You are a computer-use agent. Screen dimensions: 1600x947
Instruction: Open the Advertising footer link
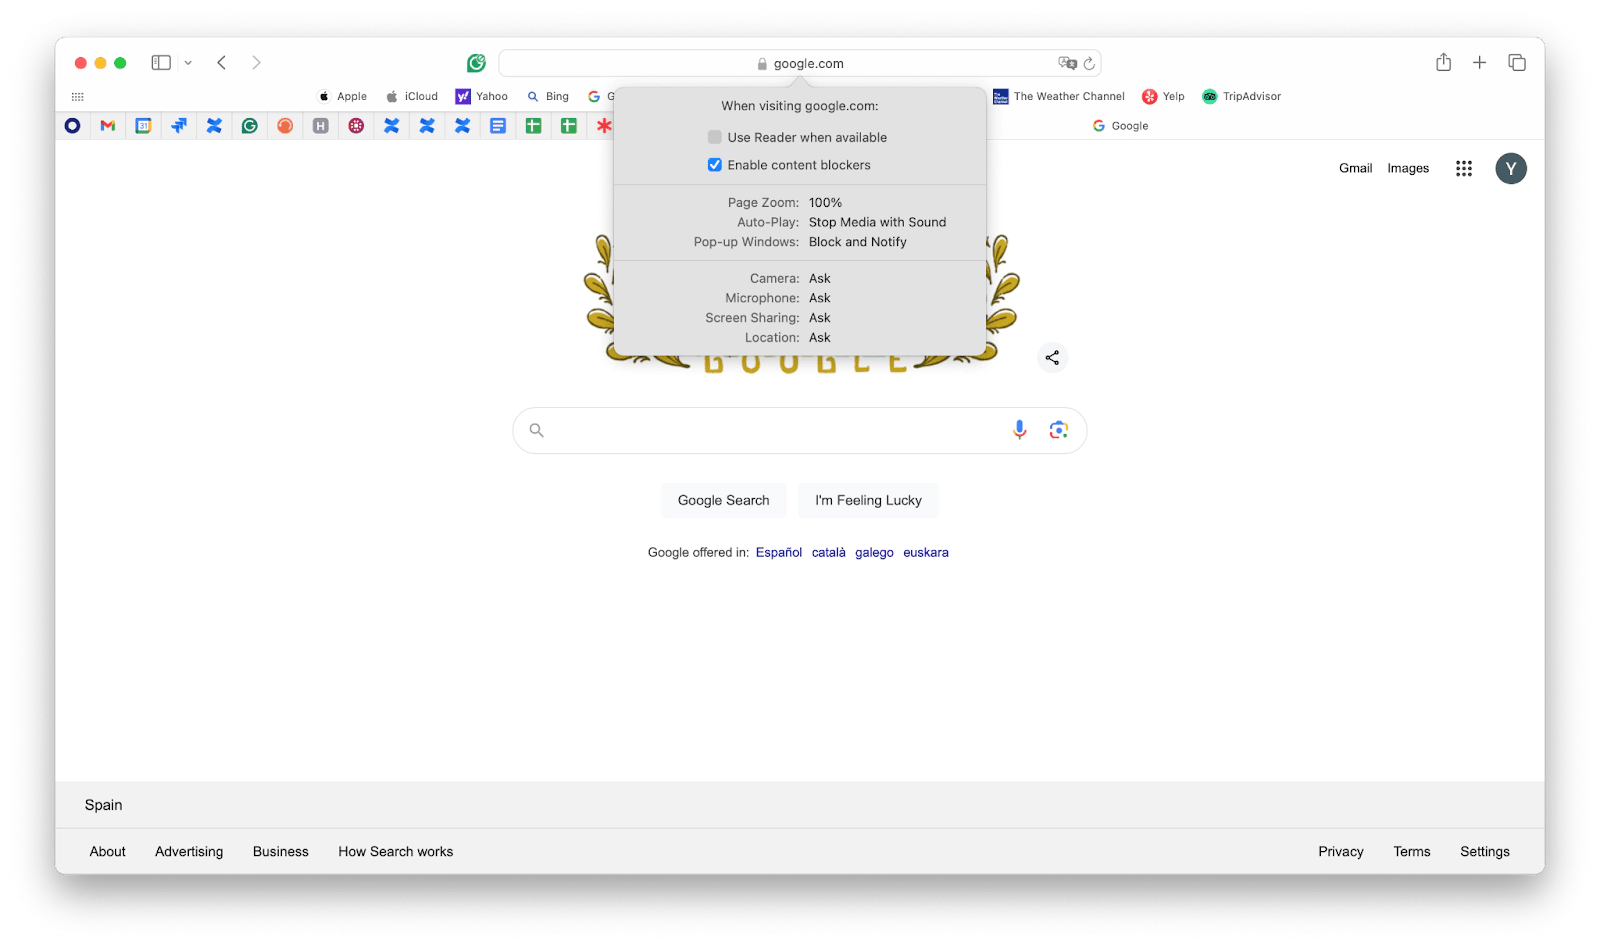(189, 852)
